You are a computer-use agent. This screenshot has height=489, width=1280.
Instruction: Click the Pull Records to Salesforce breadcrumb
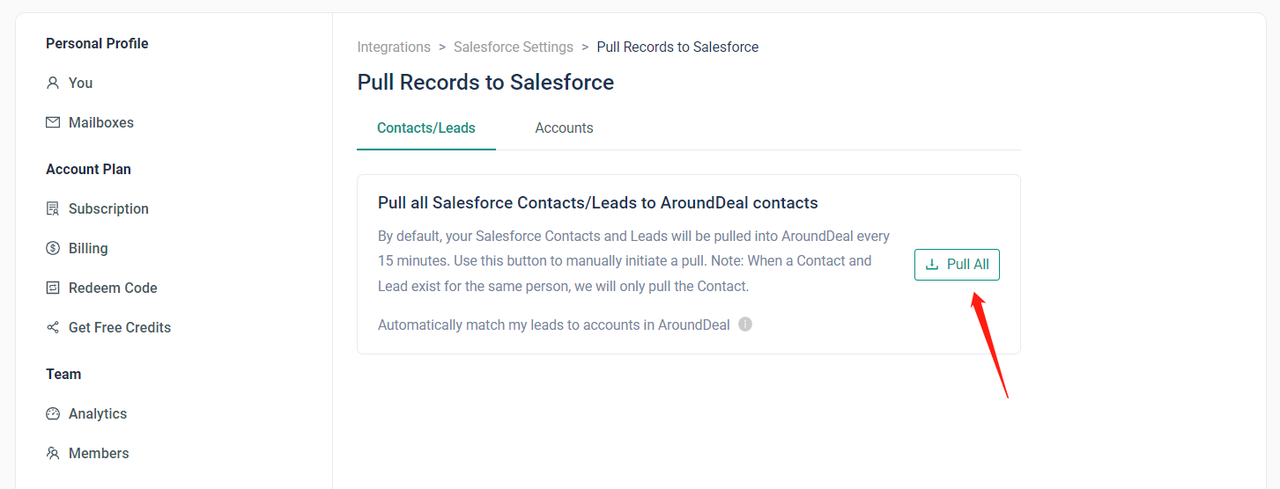[677, 47]
